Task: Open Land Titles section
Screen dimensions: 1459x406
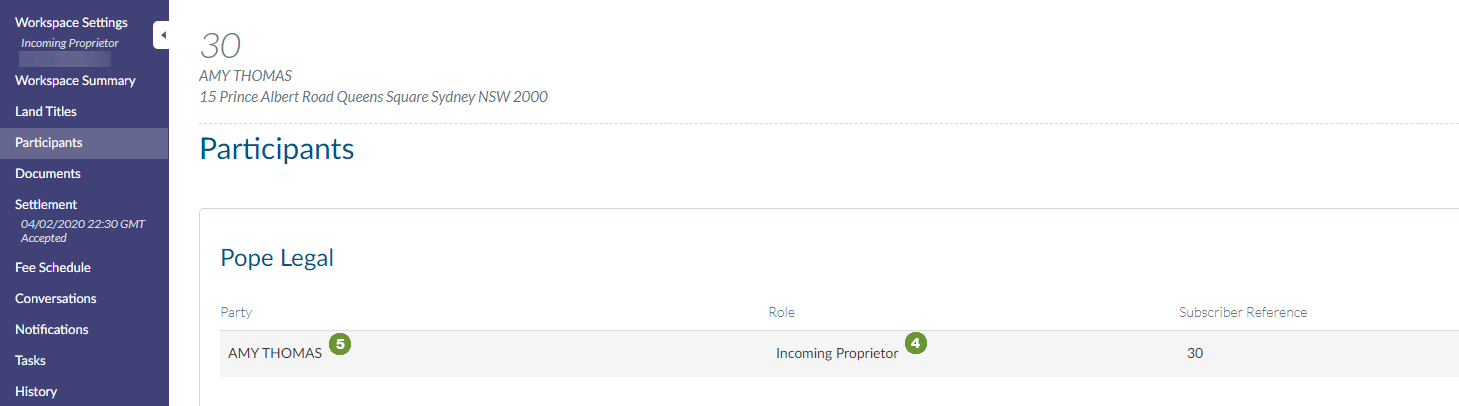Action: click(x=46, y=111)
